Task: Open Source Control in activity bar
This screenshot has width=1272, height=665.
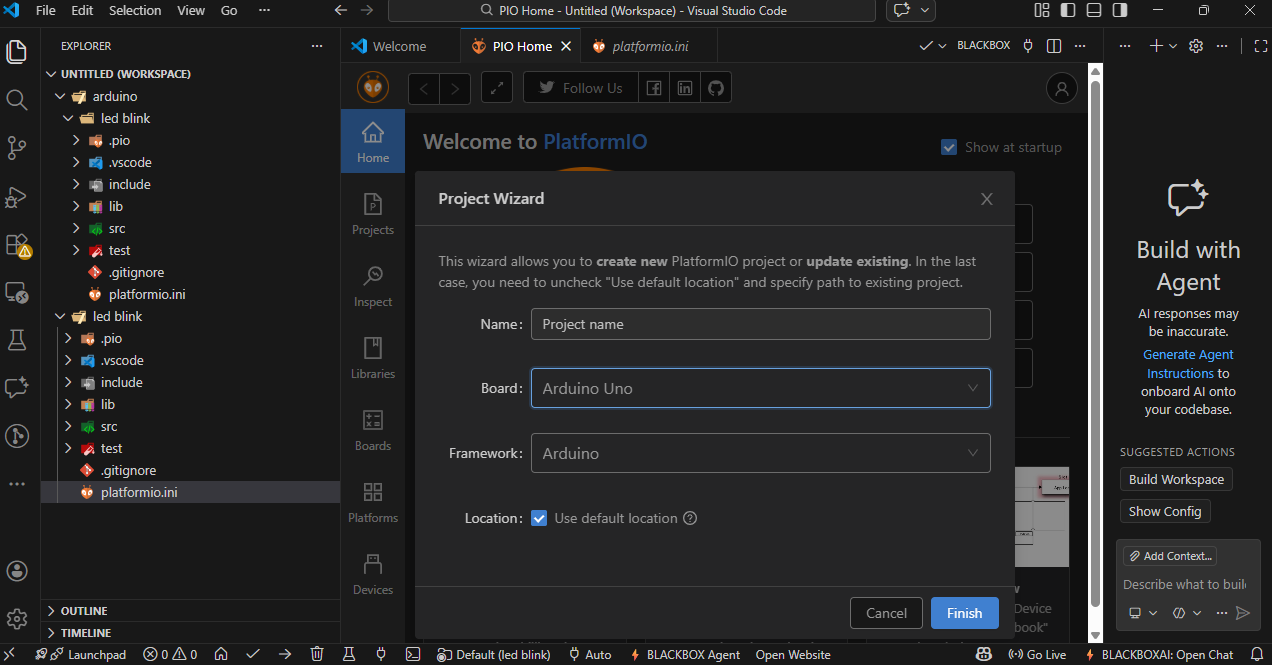Action: tap(17, 148)
